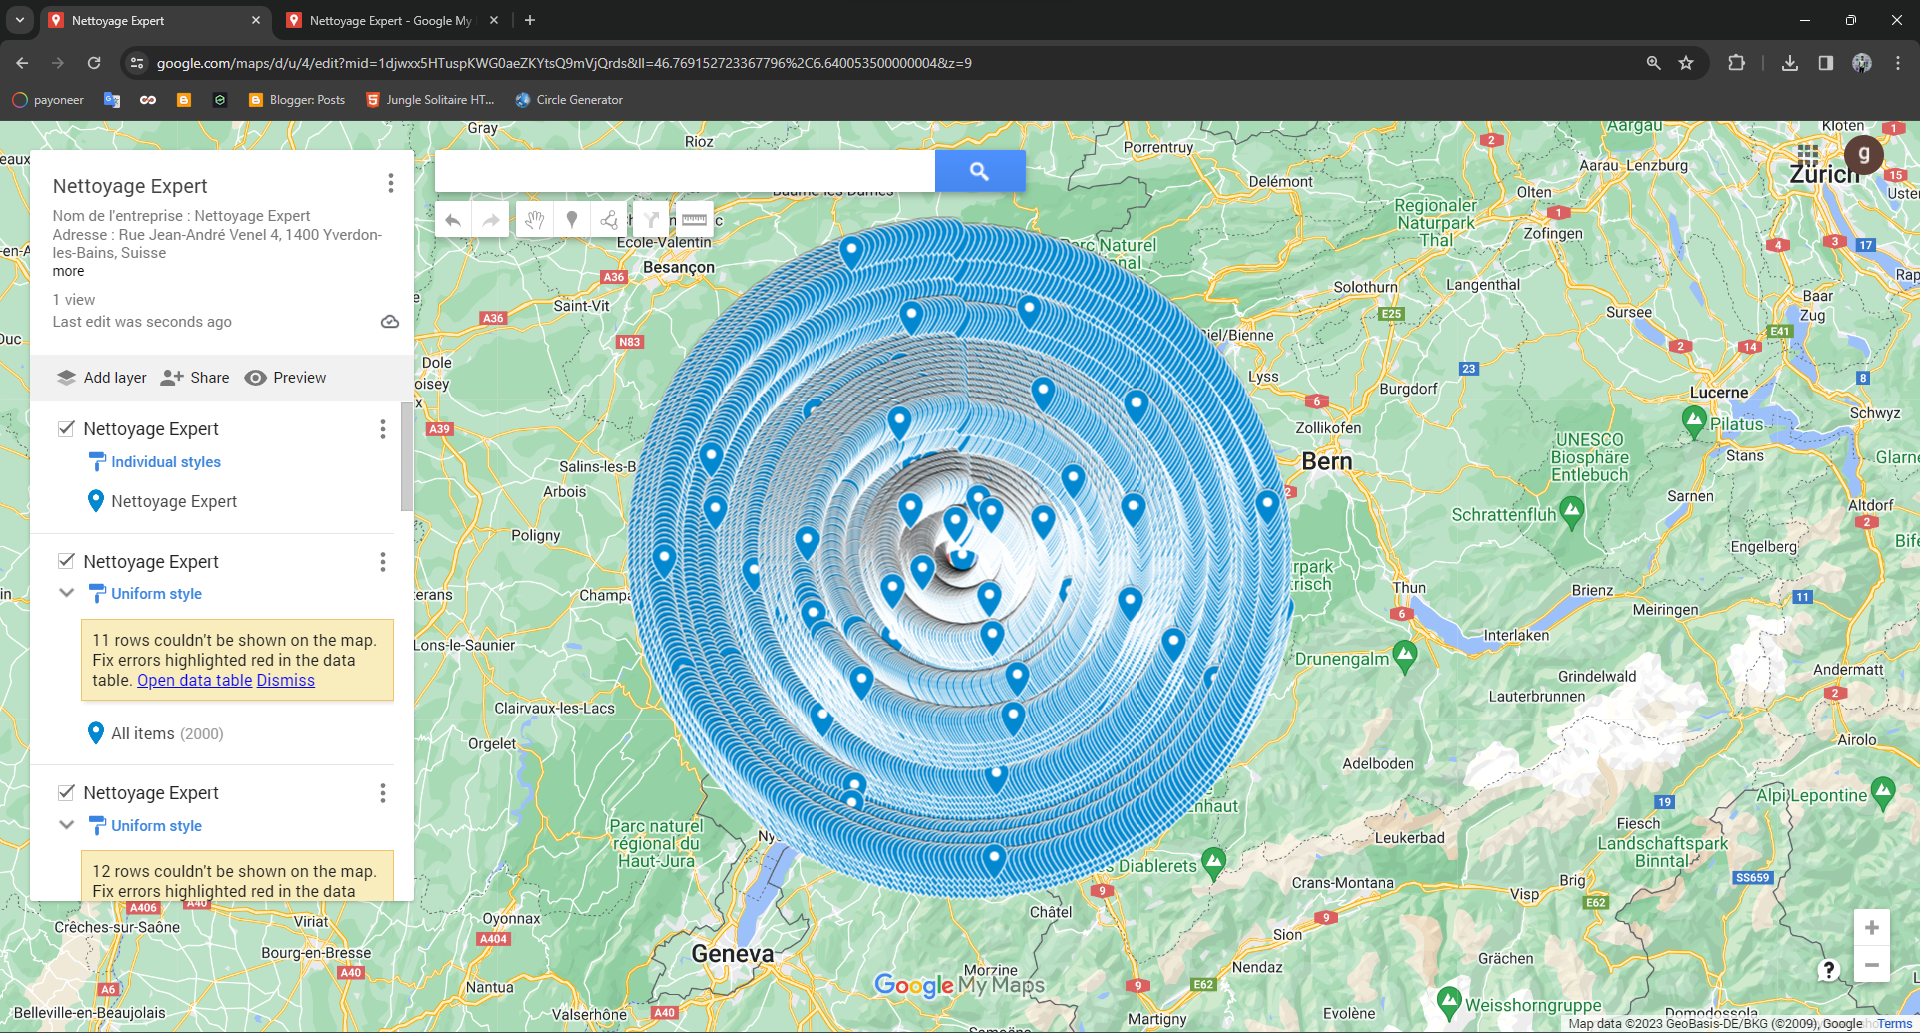Activate the measure distances ruler tool
The image size is (1920, 1033).
694,220
